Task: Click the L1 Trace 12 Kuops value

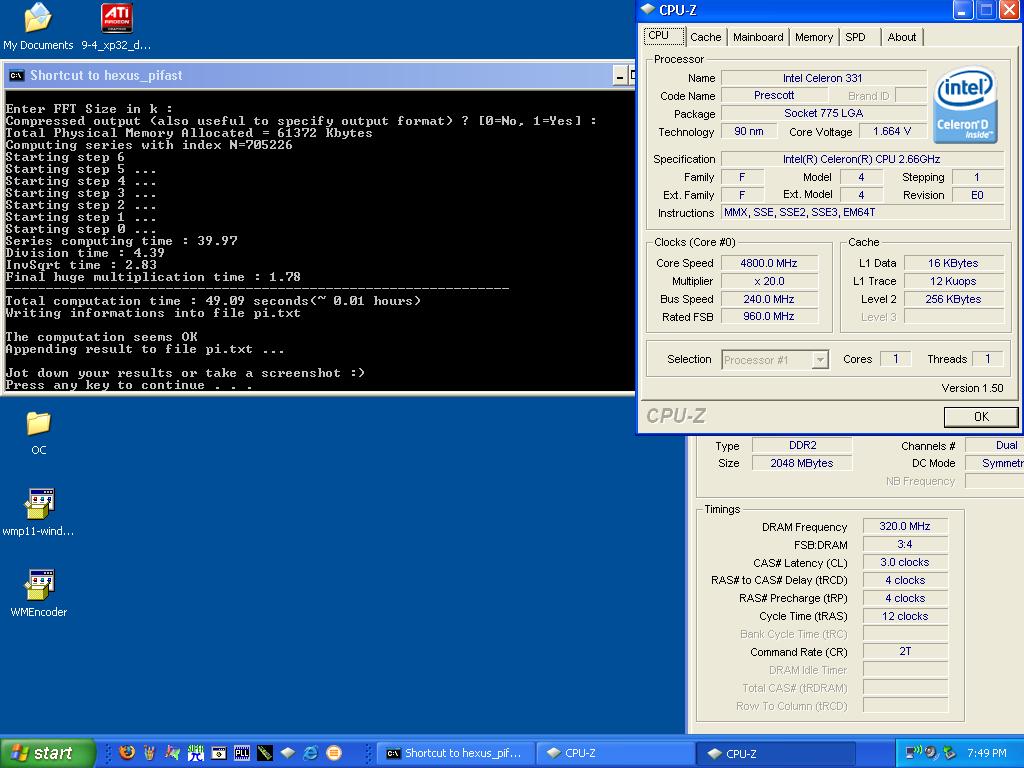Action: pyautogui.click(x=953, y=281)
